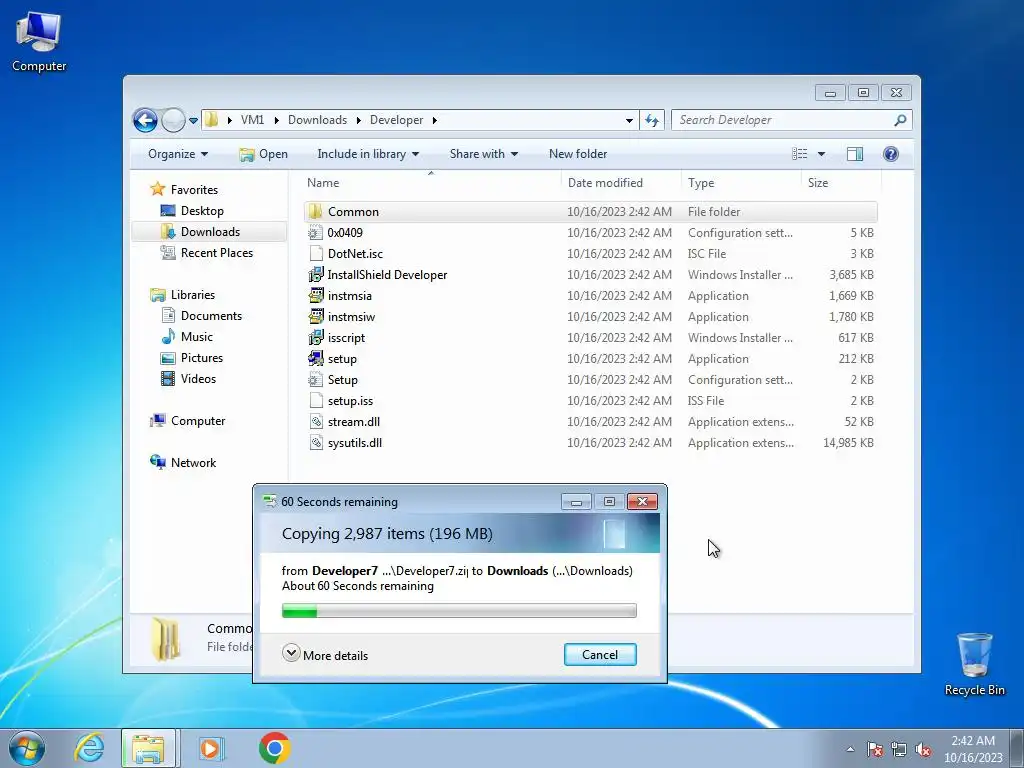Change view using the view icon
The width and height of the screenshot is (1024, 768).
(x=799, y=154)
